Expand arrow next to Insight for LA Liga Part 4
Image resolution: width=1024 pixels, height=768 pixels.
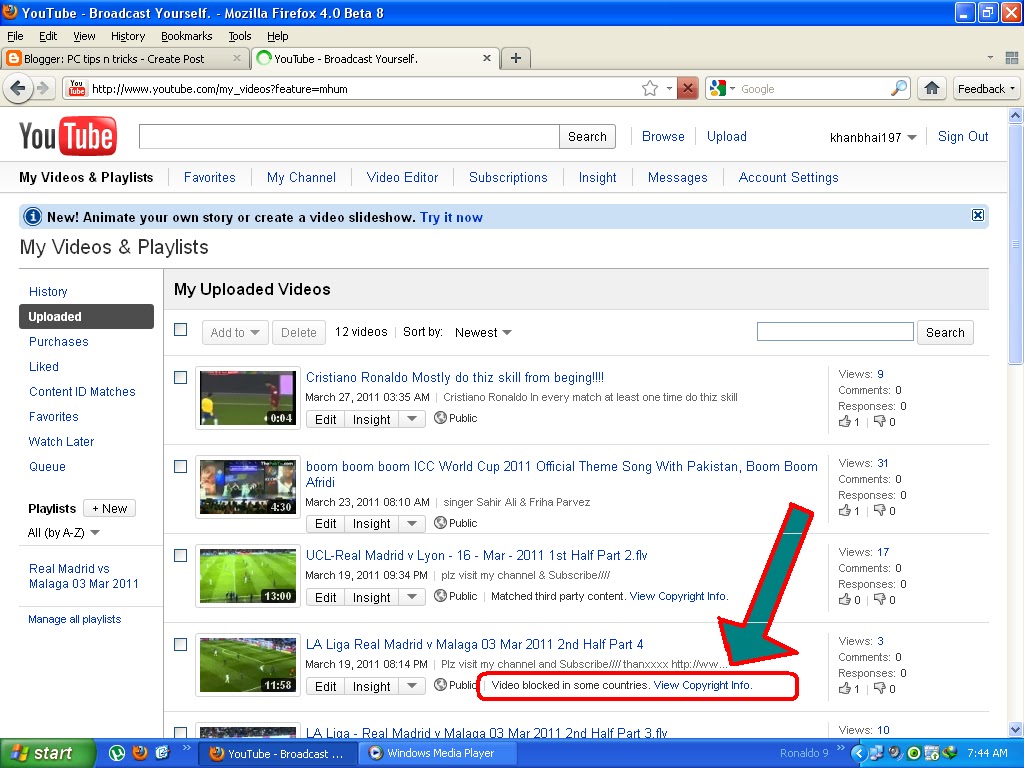[x=411, y=686]
